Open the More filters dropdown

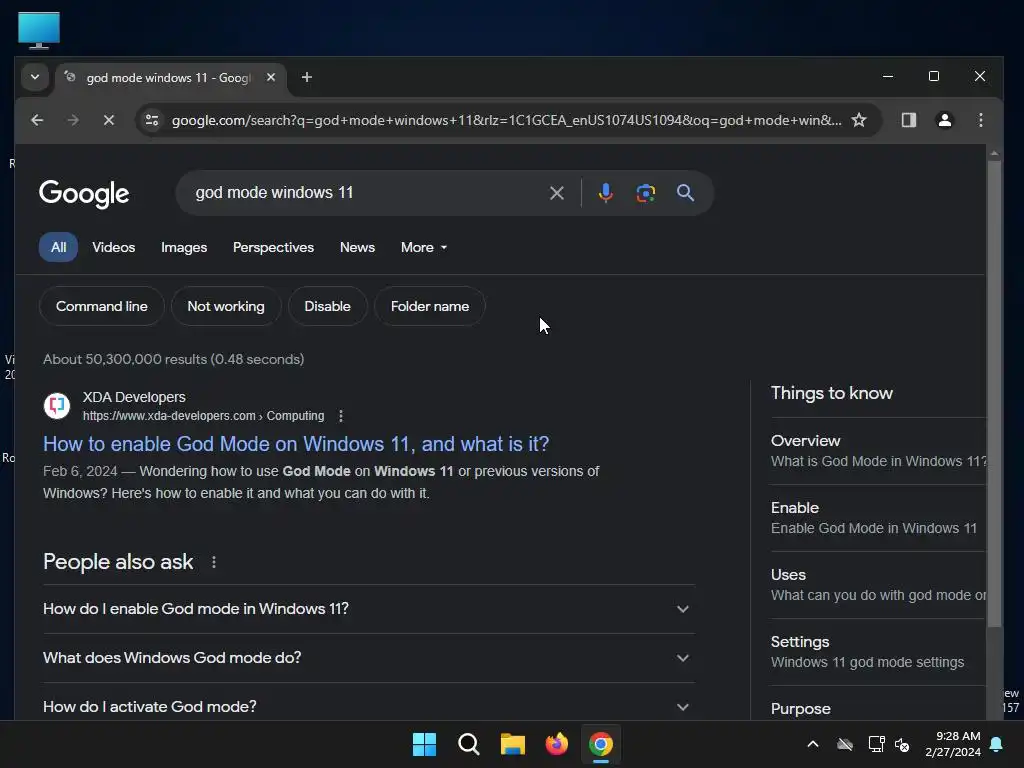click(424, 248)
